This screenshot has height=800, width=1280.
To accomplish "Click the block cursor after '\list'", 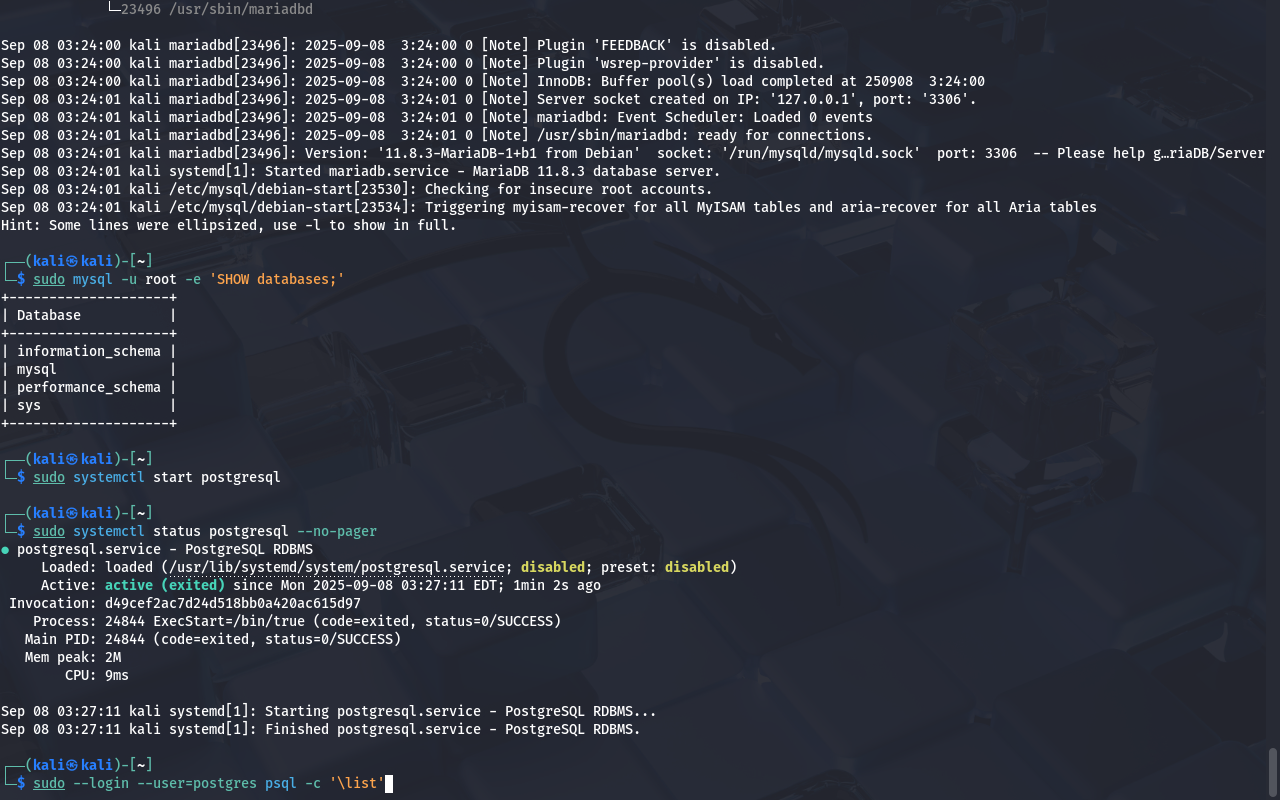I will click(x=389, y=783).
